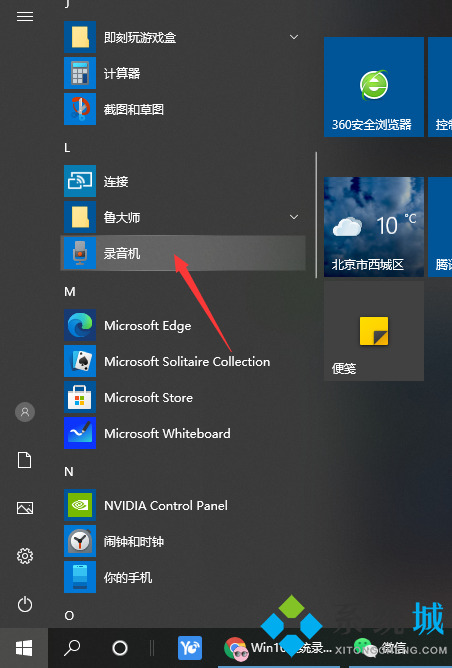Click the Microsoft Whiteboard label
Image resolution: width=452 pixels, height=668 pixels.
click(167, 434)
